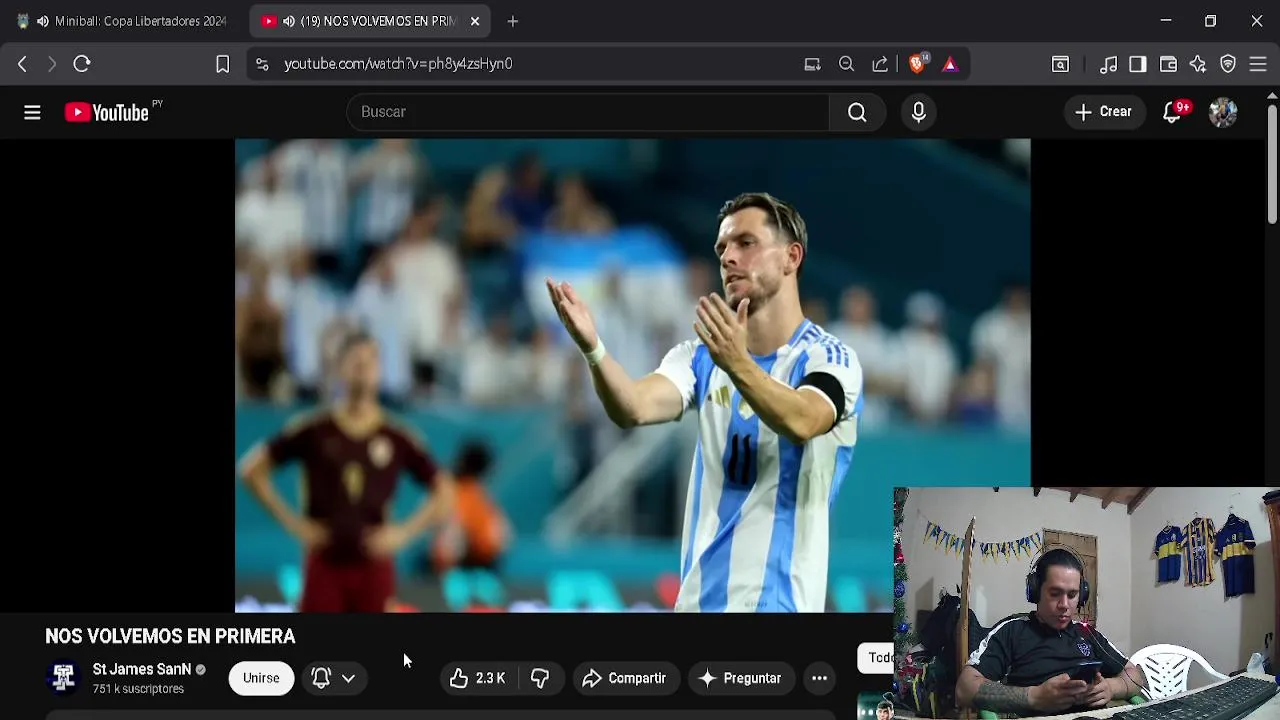
Task: Open the tab search toolbar icon
Action: (x=1060, y=64)
